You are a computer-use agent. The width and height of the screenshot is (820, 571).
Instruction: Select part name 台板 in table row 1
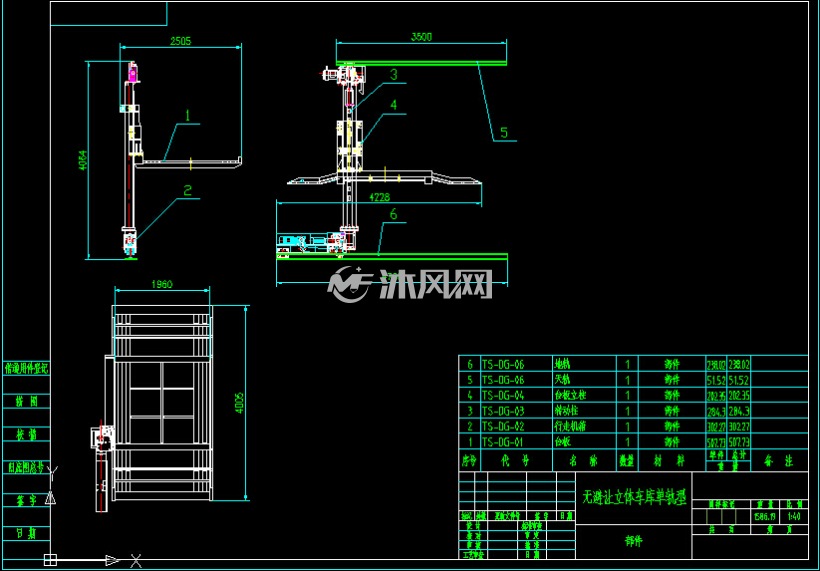pos(562,442)
